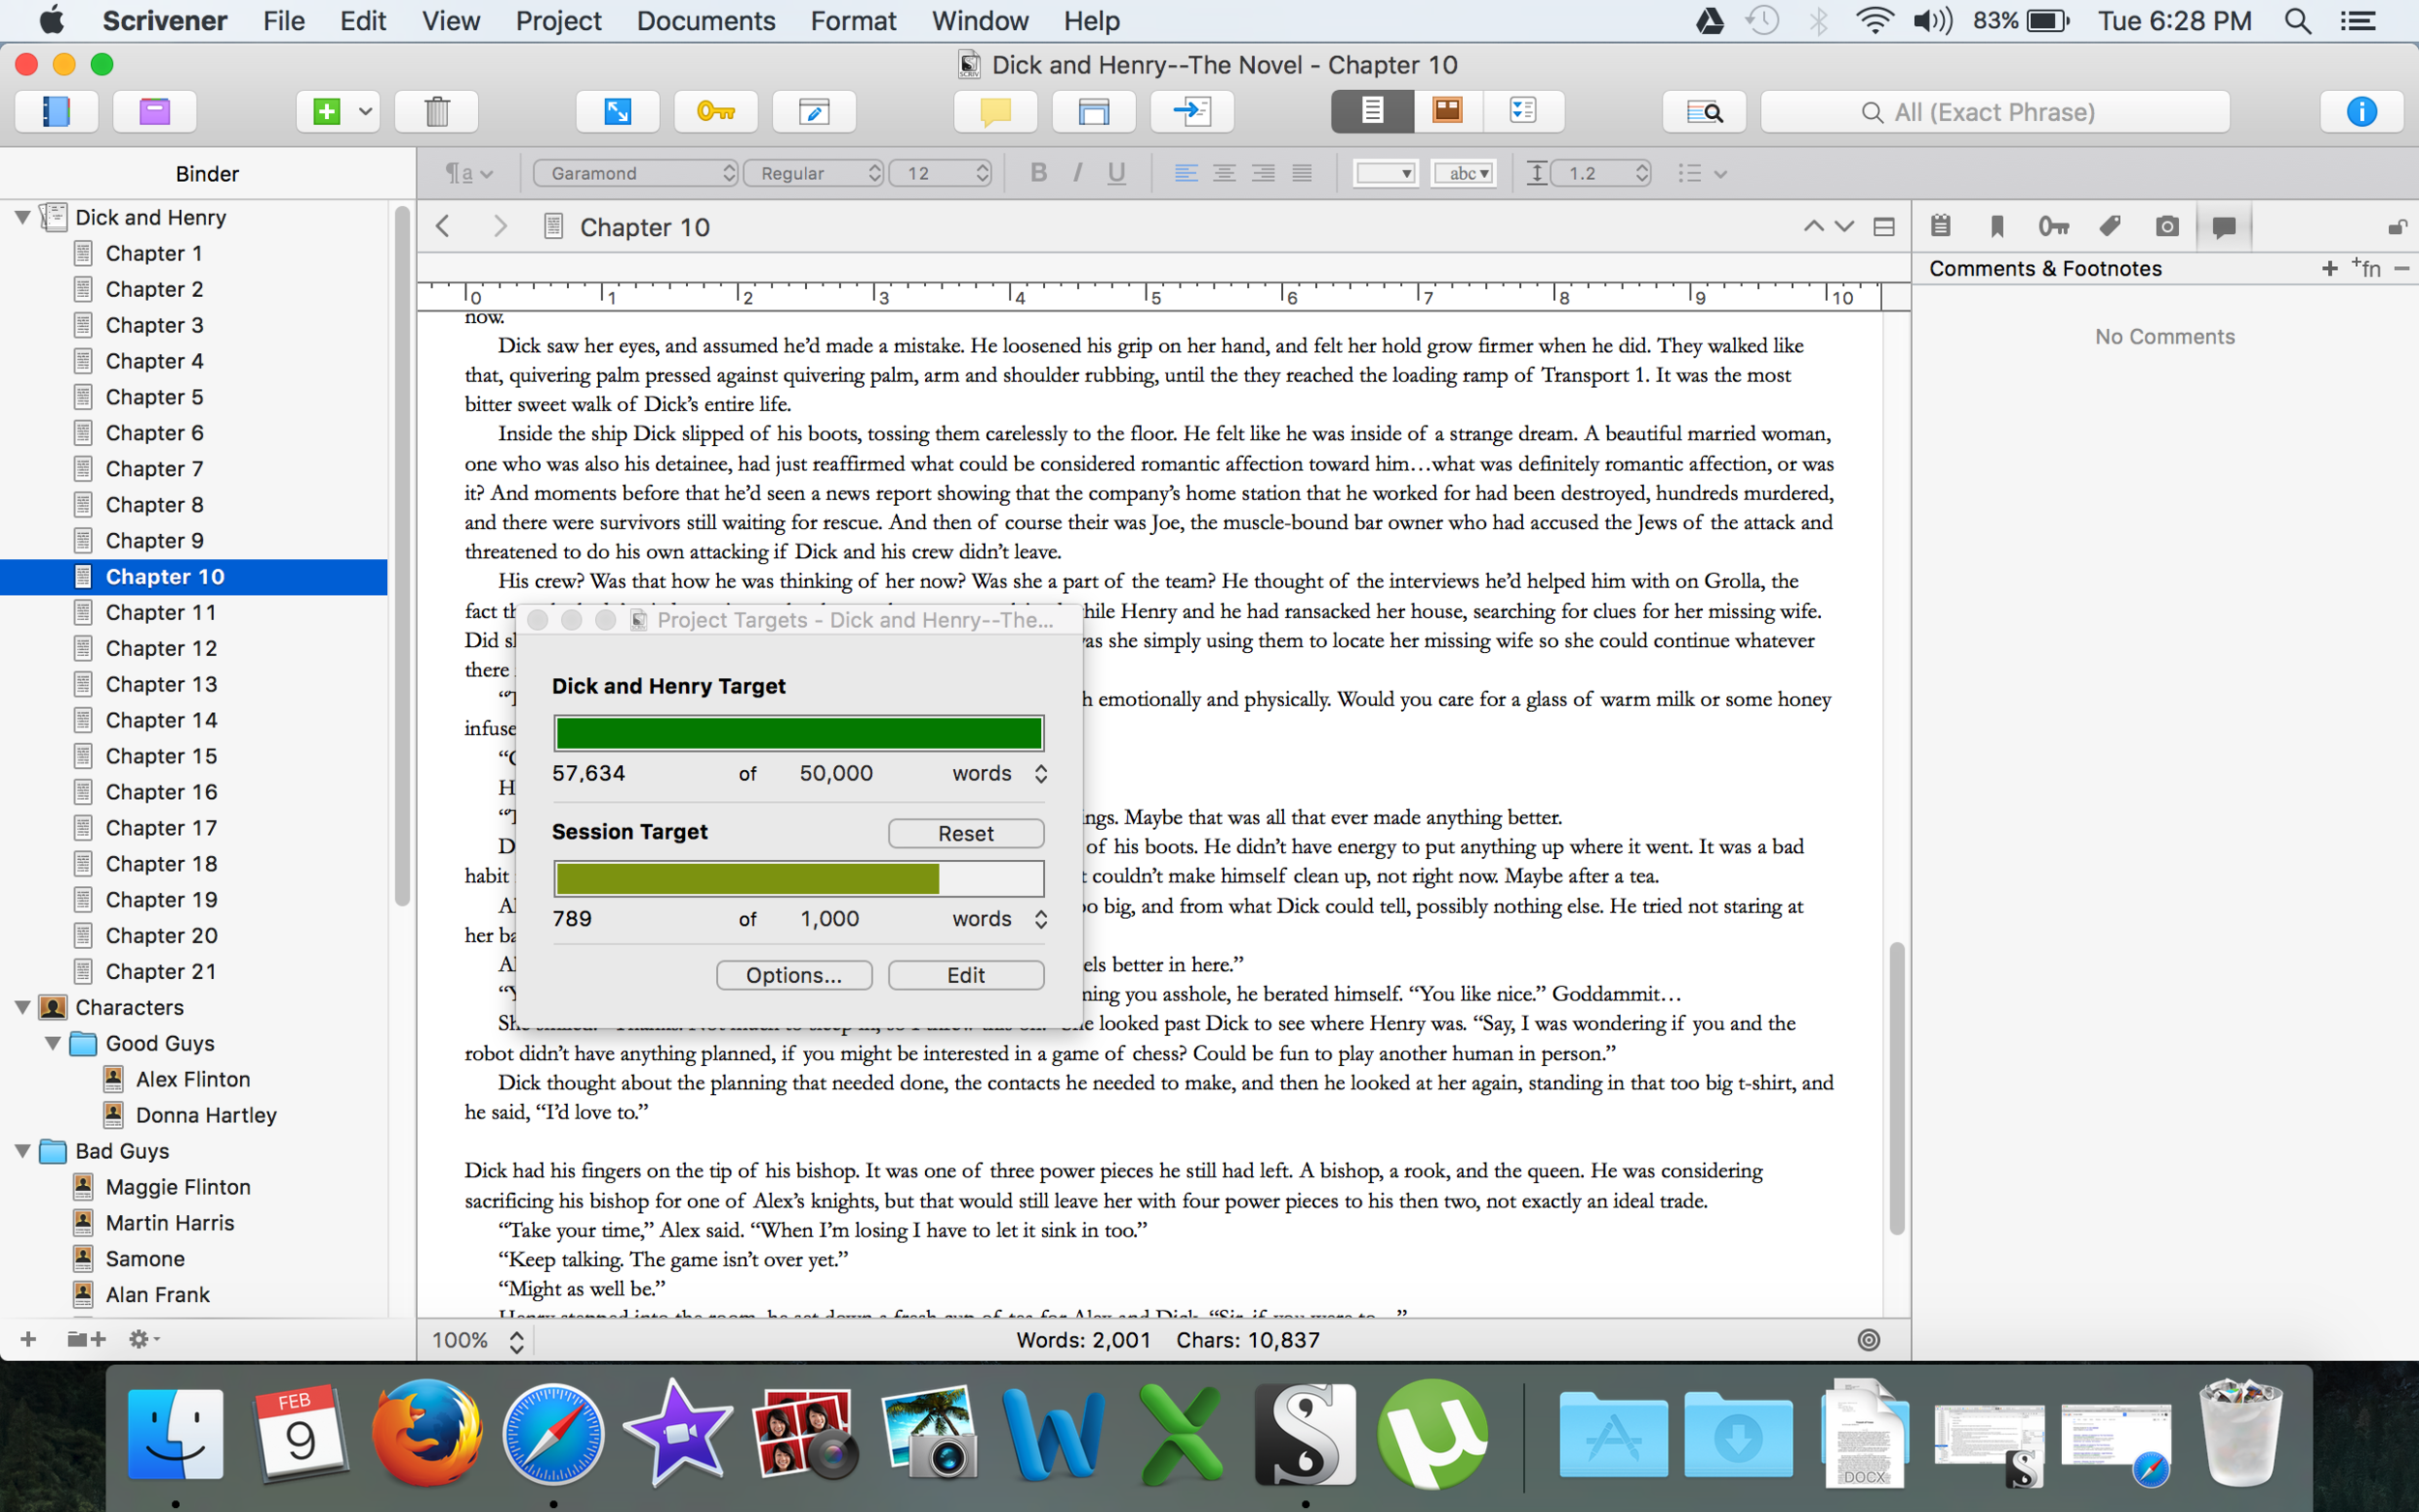The image size is (2419, 1512).
Task: Switch to Corkboard view mode
Action: 1447,111
